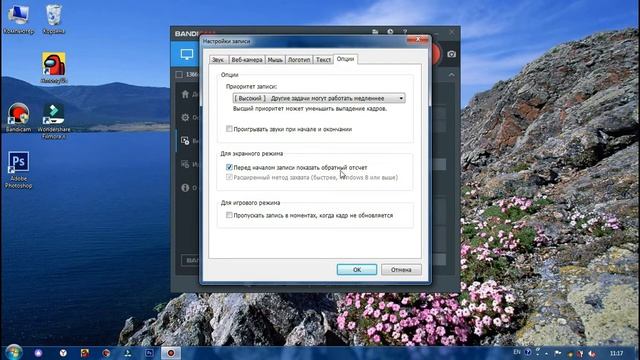This screenshot has height=360, width=640.
Task: Open the info About icon in Bandicam sidebar
Action: pos(185,188)
